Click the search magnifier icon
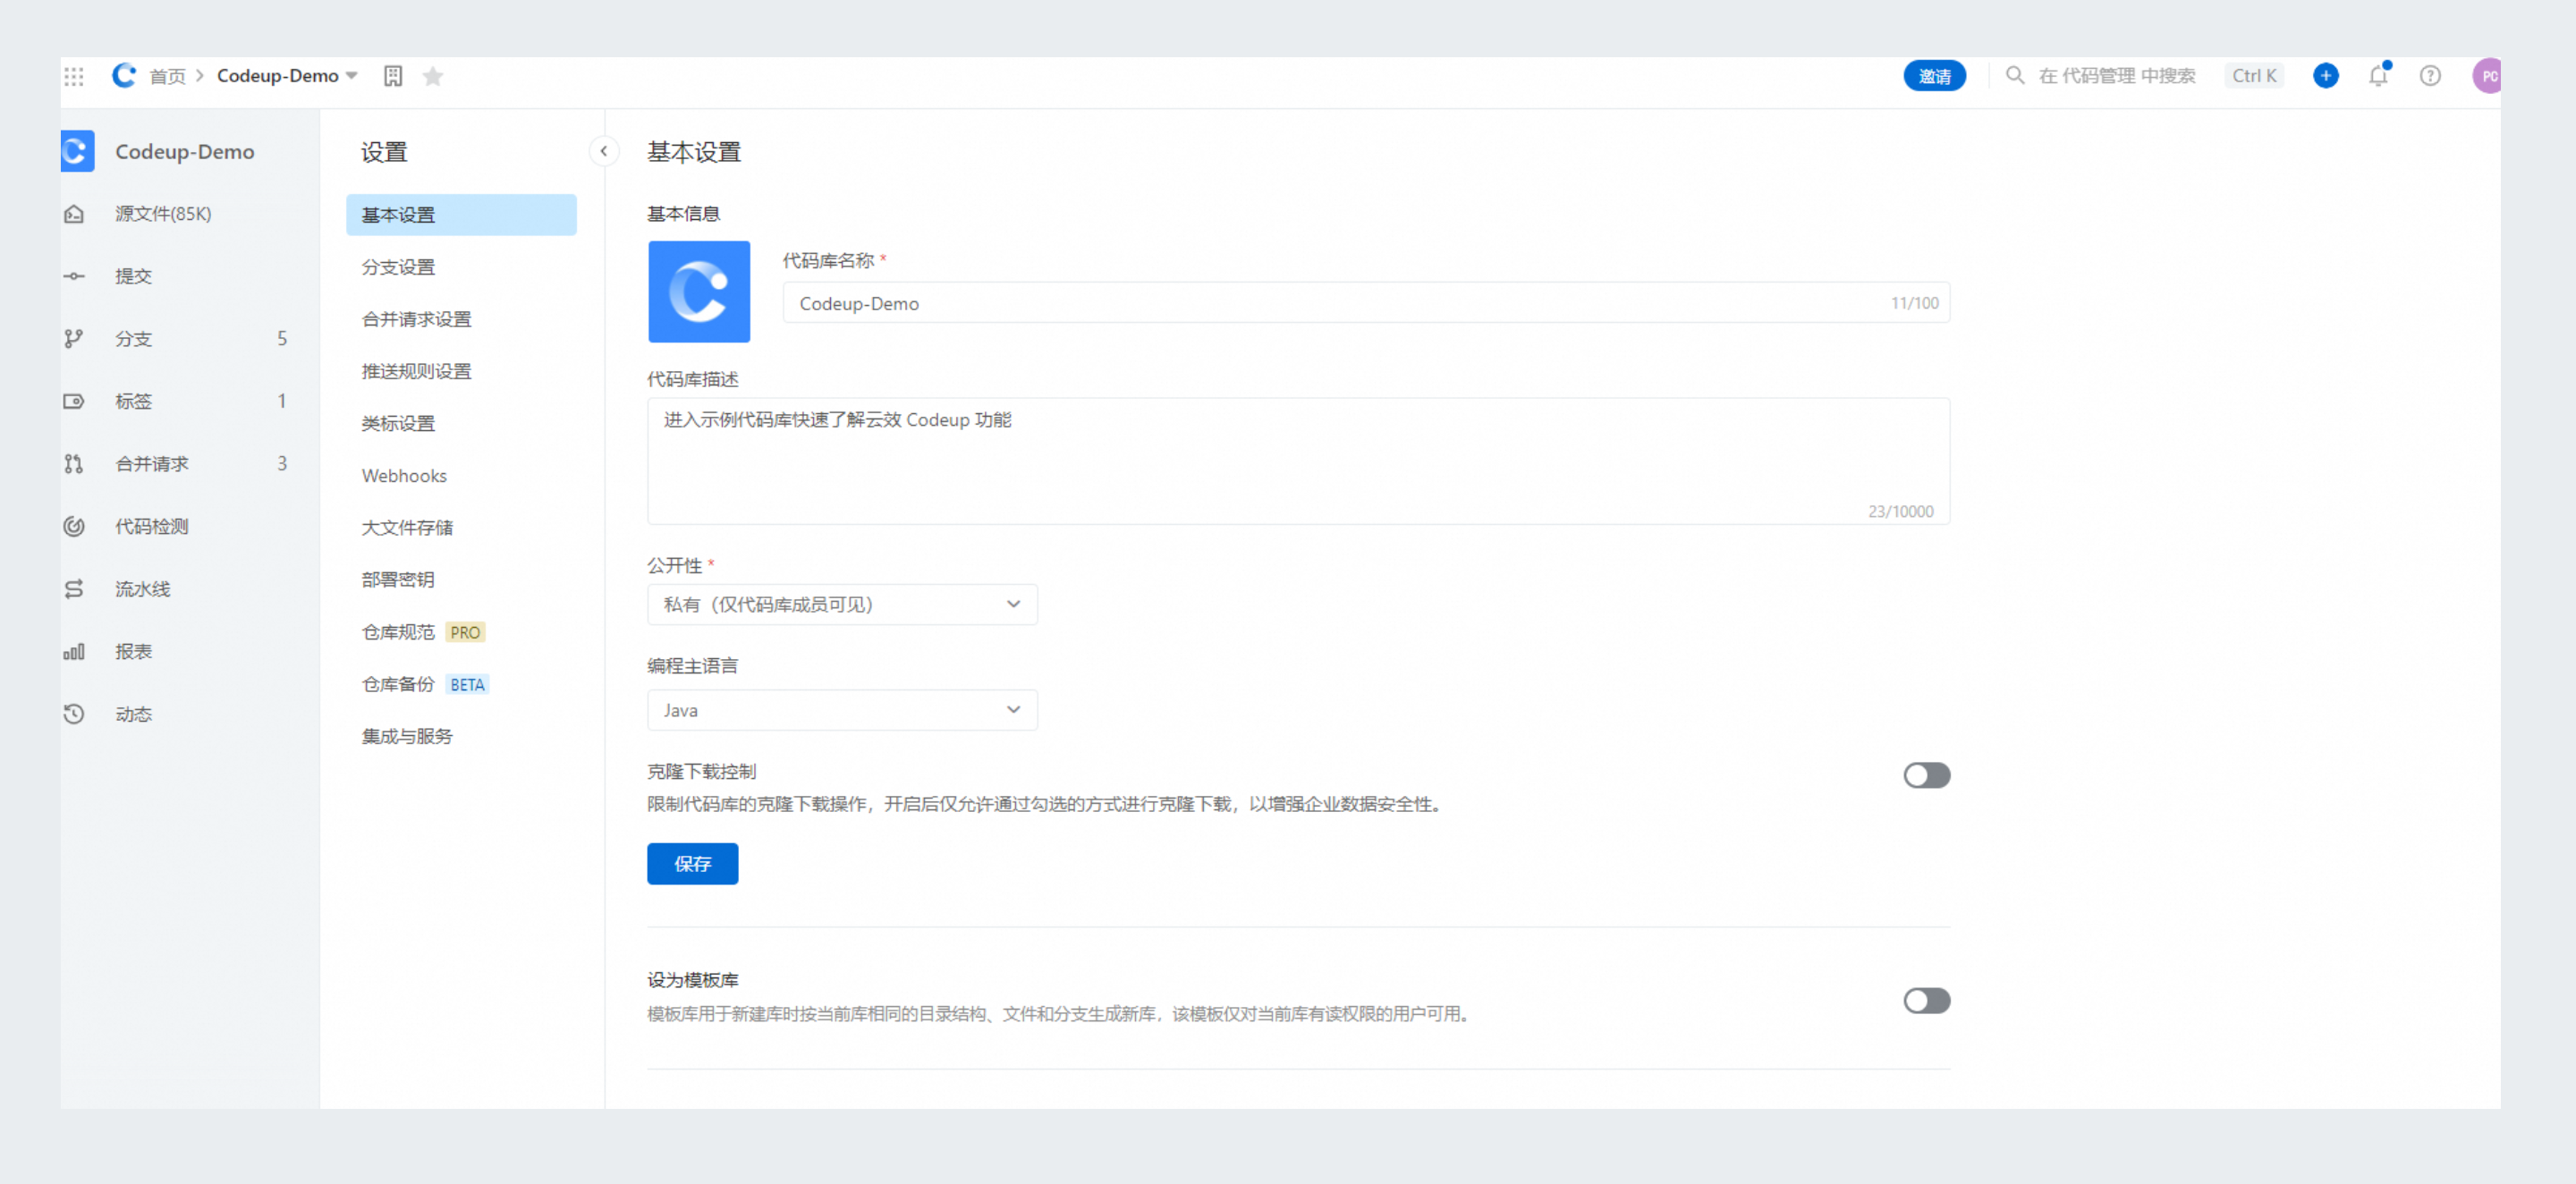Image resolution: width=2576 pixels, height=1184 pixels. pyautogui.click(x=2015, y=75)
